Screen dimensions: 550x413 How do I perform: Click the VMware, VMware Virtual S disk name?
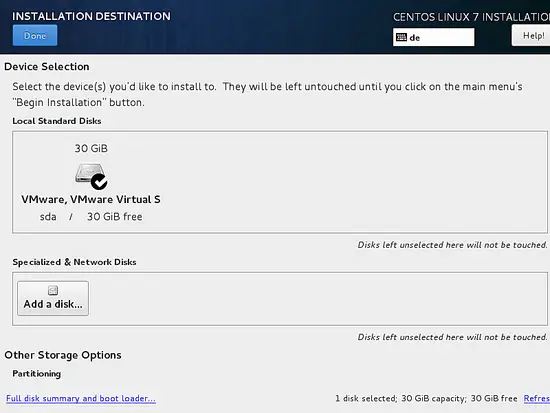[x=91, y=199]
